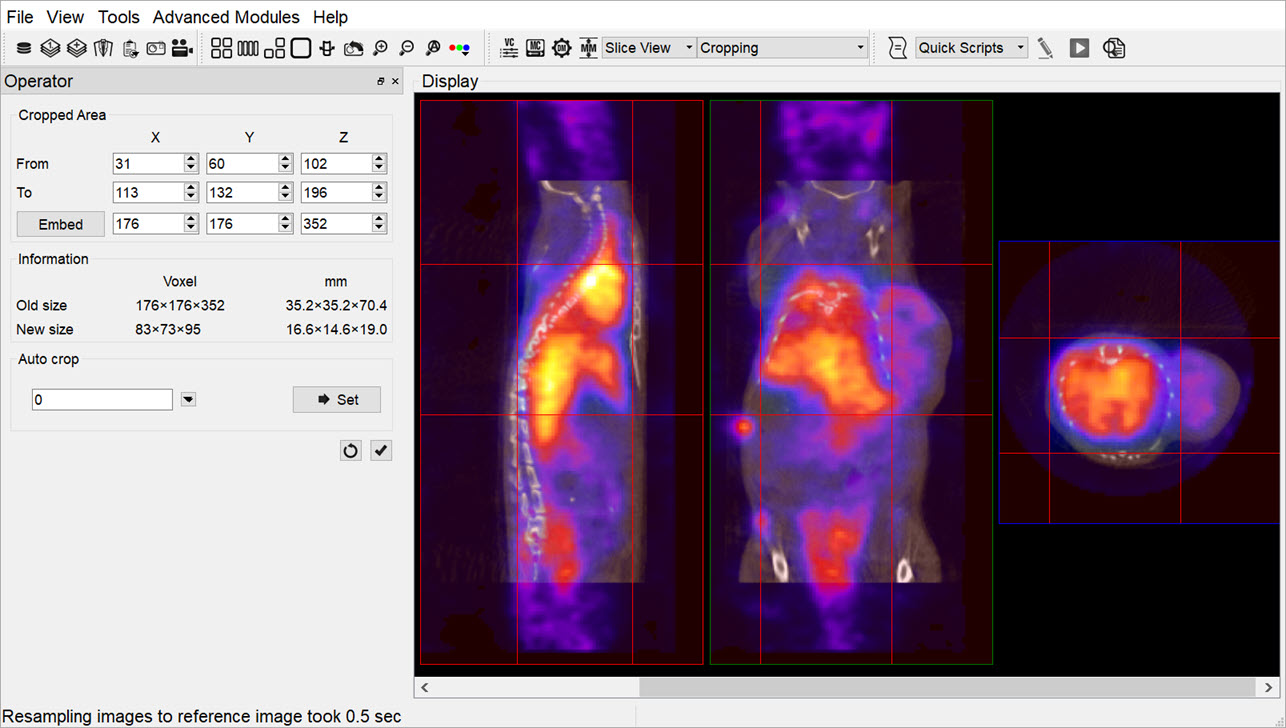The height and width of the screenshot is (728, 1286).
Task: Open the VC settings icon
Action: (x=509, y=48)
